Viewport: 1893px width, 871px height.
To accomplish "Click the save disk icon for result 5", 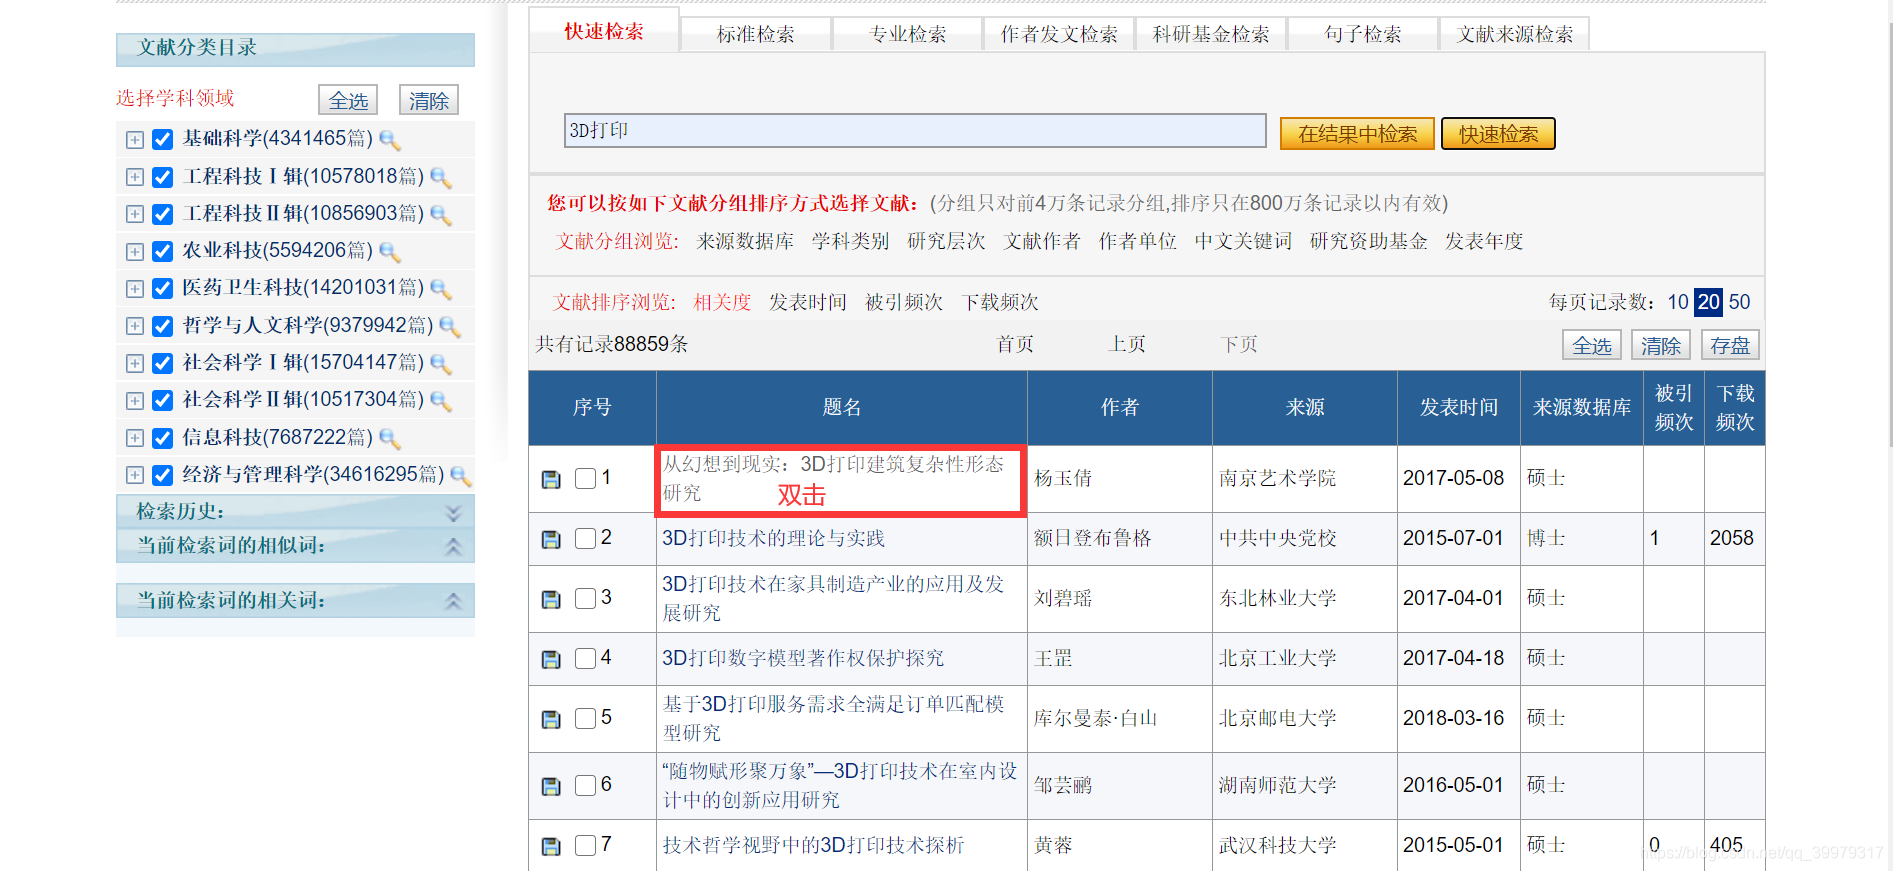I will (x=551, y=719).
